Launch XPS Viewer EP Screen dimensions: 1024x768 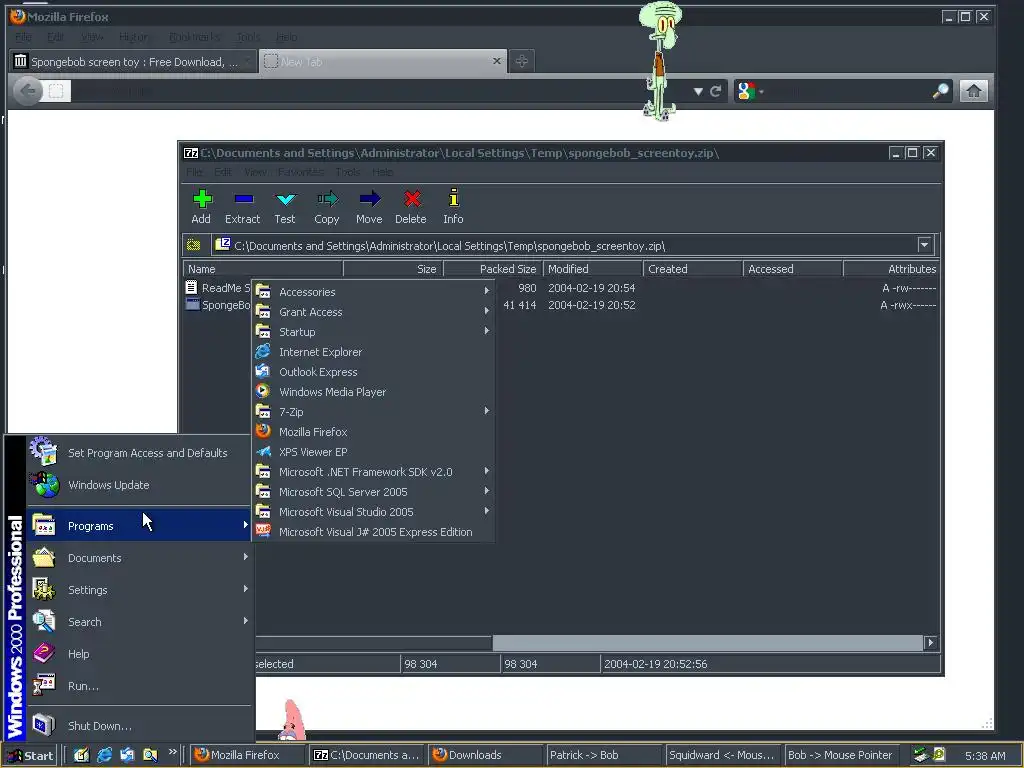point(373,452)
